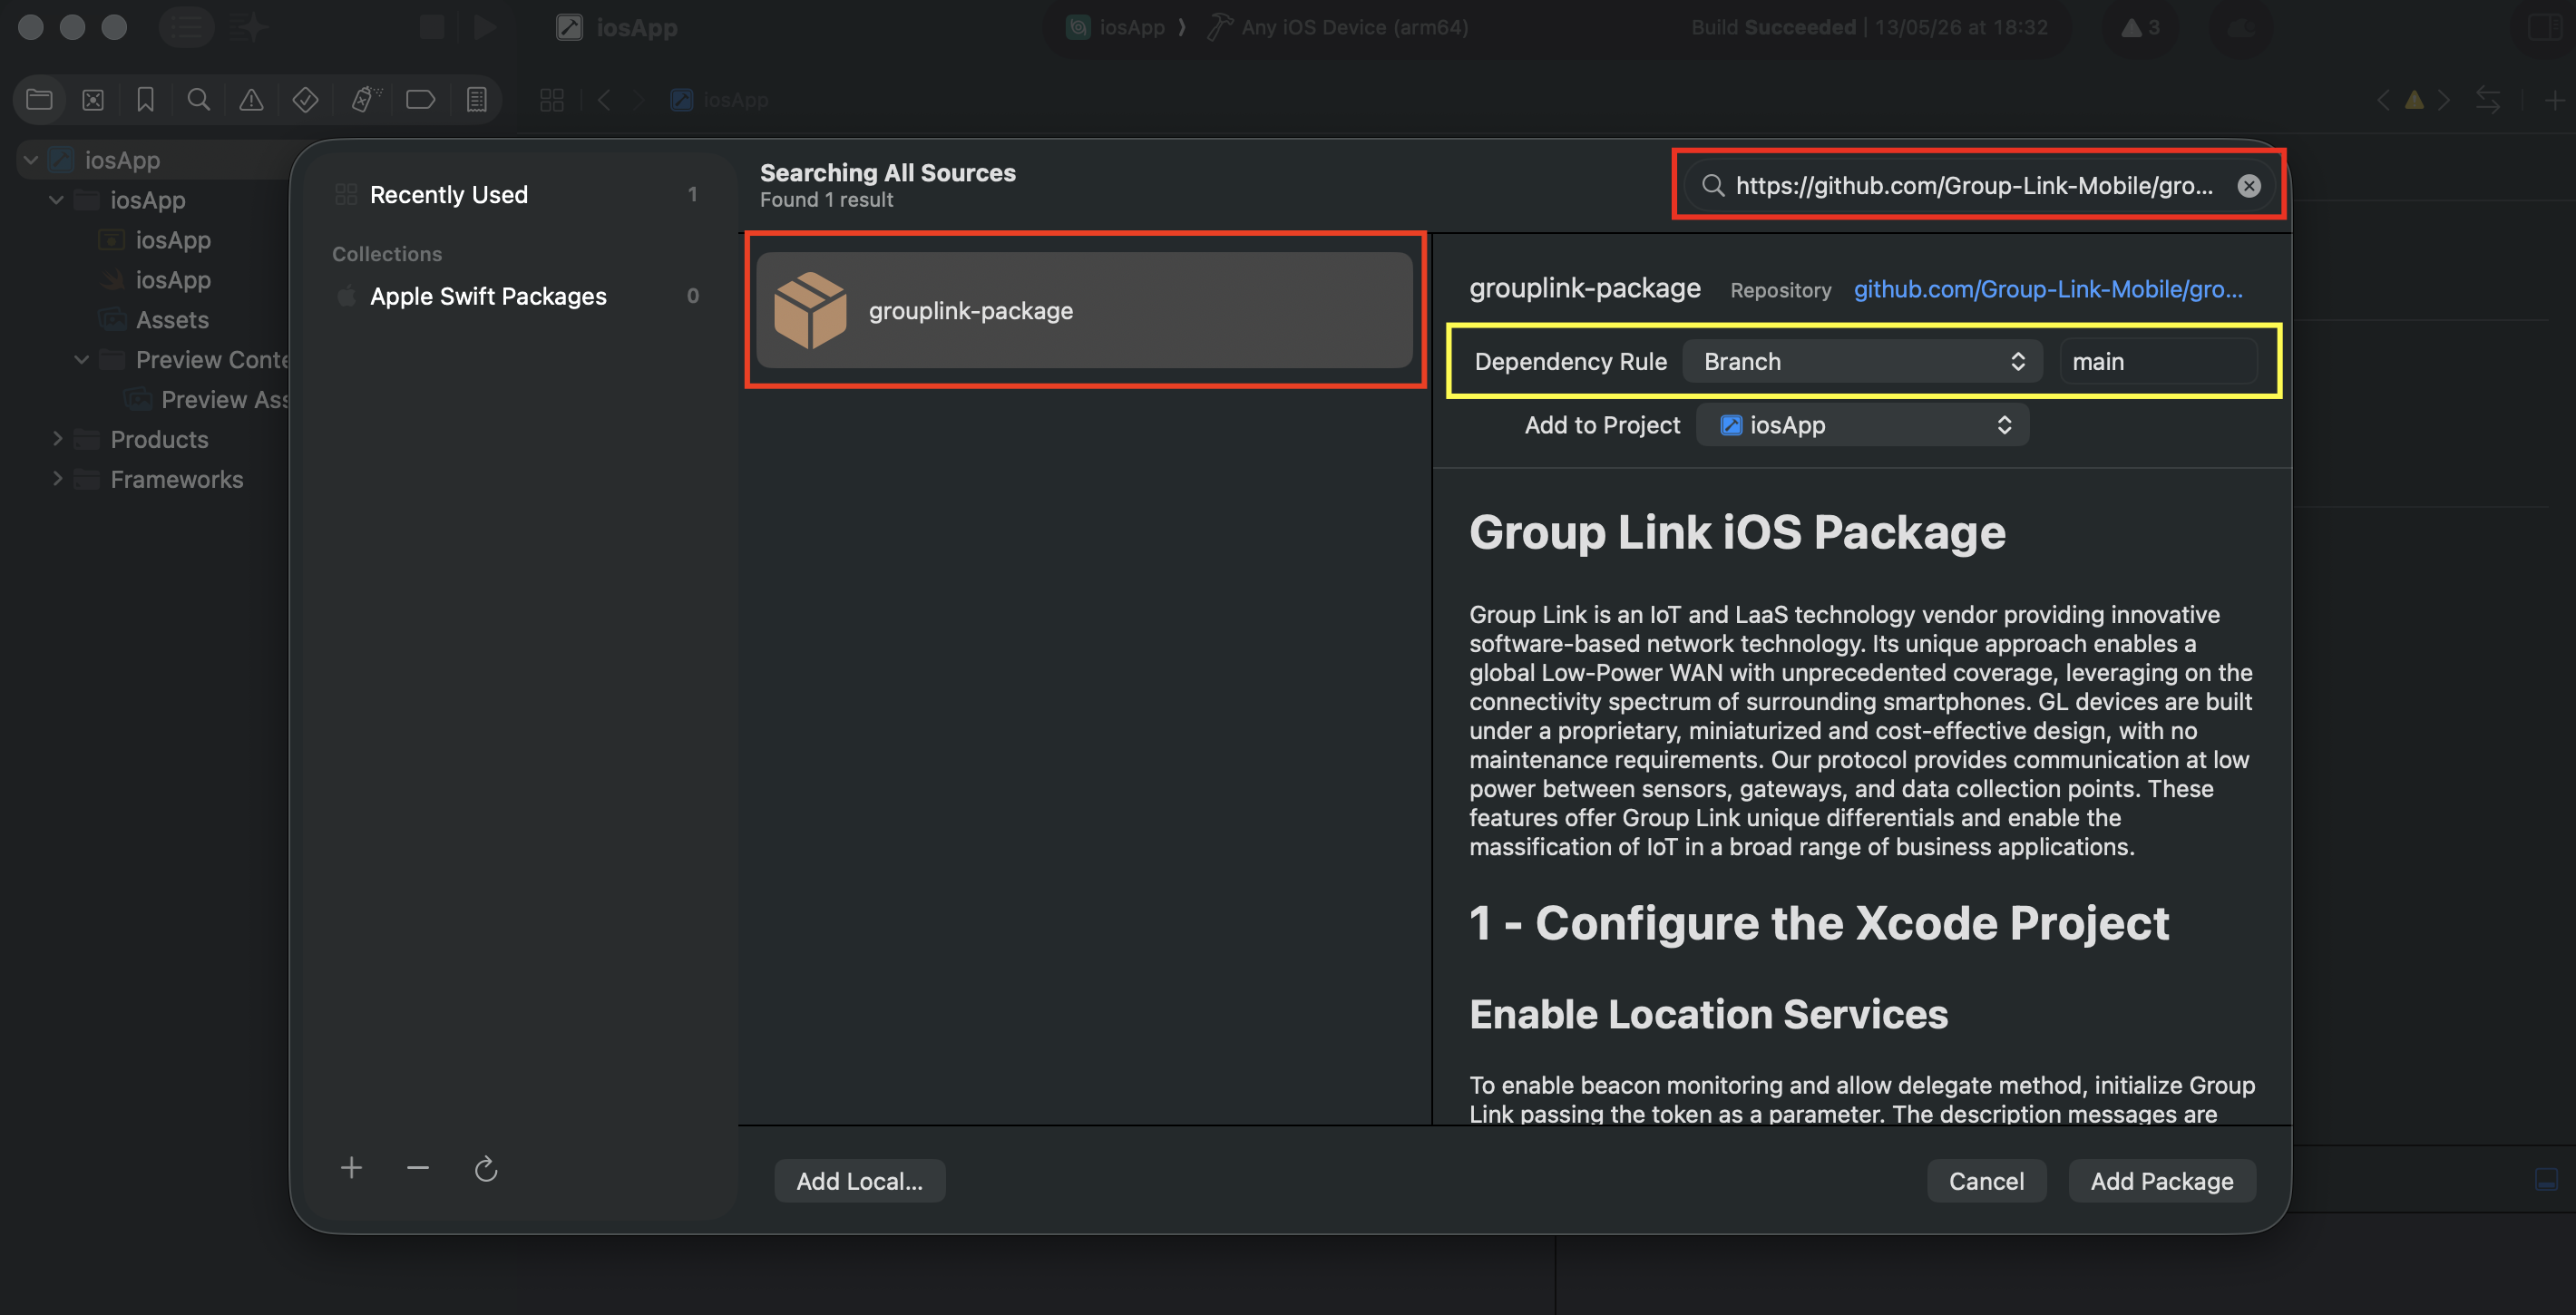Open the Dependency Rule Branch dropdown
2576x1315 pixels.
[x=1861, y=361]
